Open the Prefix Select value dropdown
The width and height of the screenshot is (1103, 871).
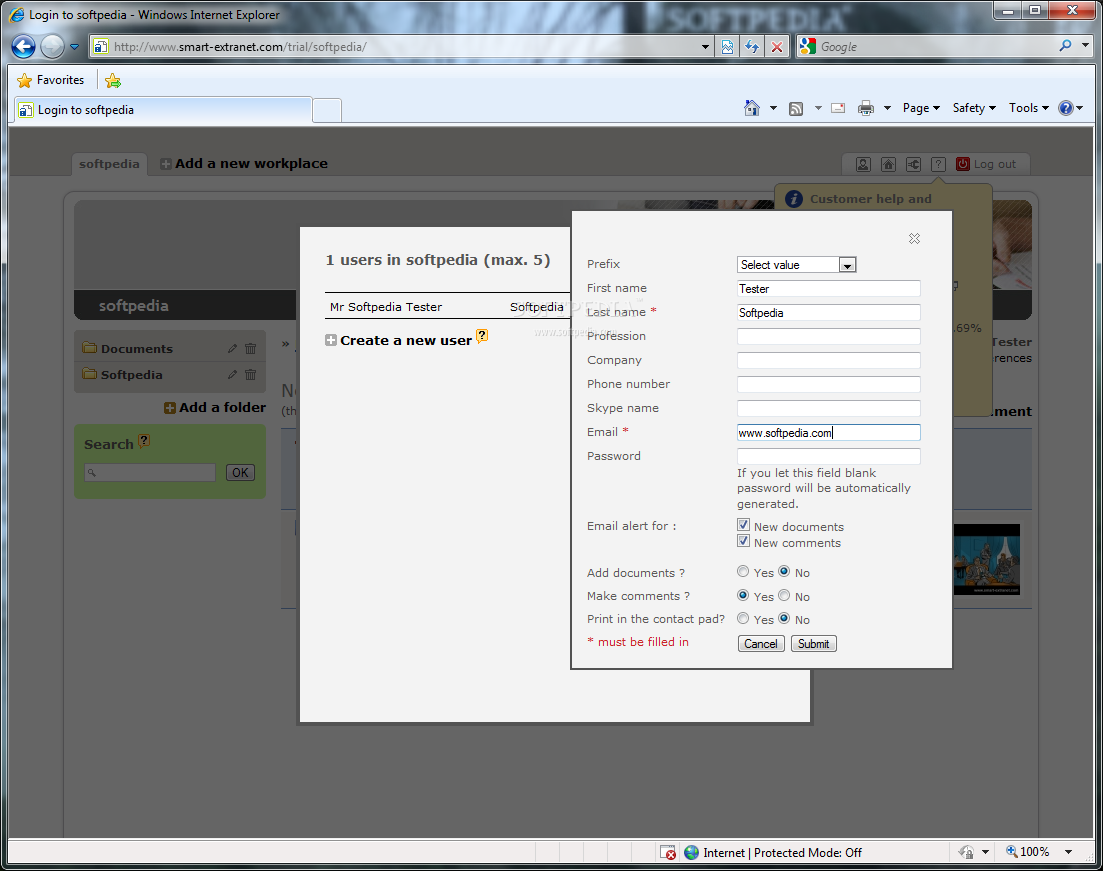(796, 265)
